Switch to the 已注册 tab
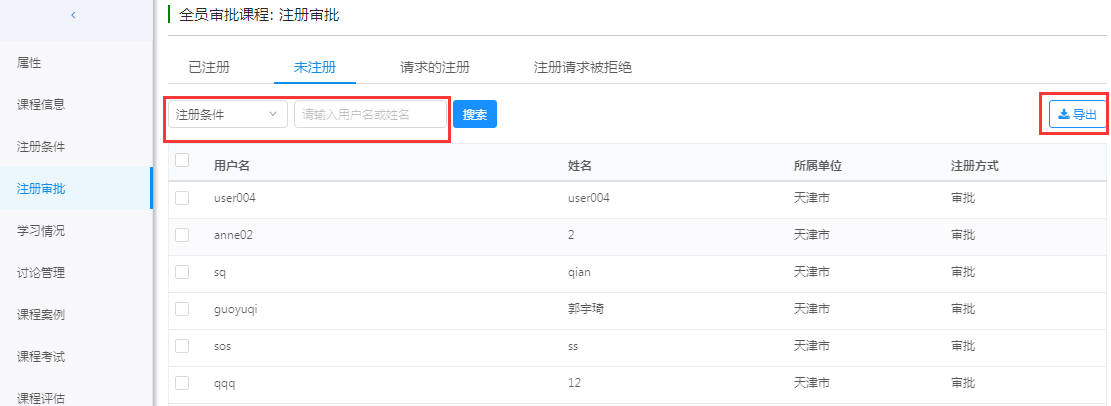Screen dimensions: 1111x406 coord(209,67)
